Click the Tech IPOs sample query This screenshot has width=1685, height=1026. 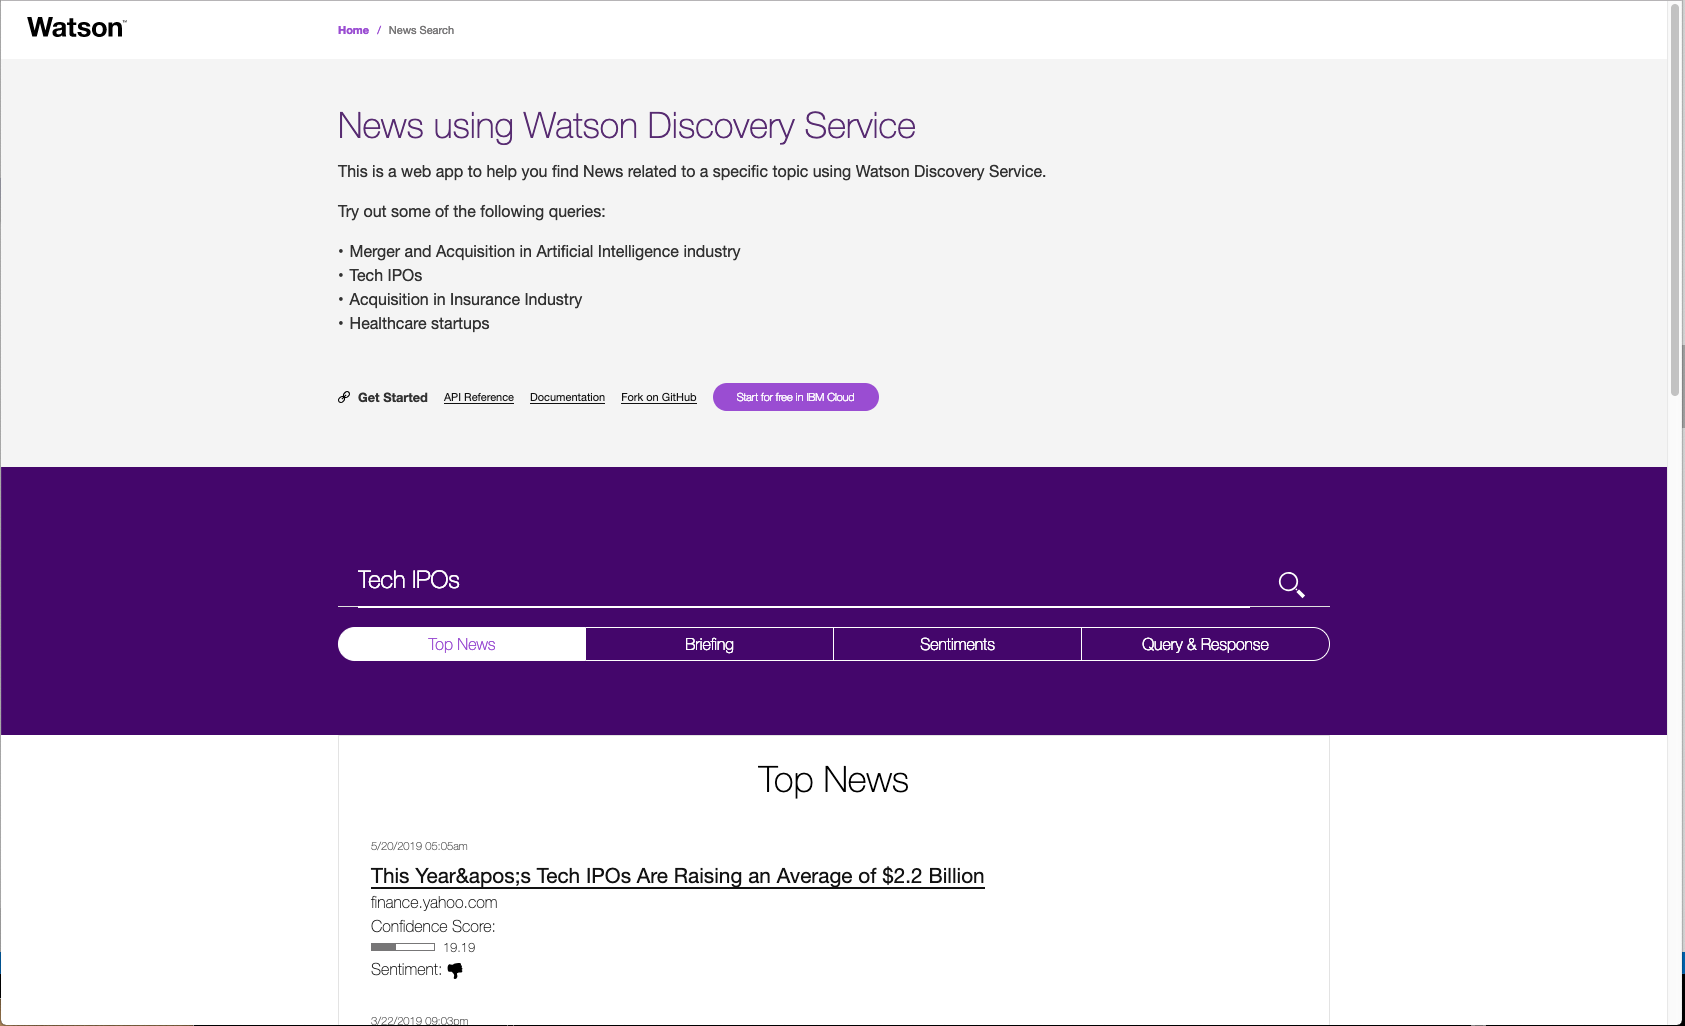(x=386, y=276)
